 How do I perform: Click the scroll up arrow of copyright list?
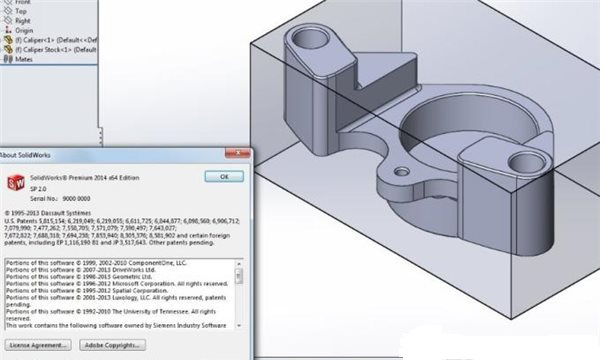tap(239, 264)
